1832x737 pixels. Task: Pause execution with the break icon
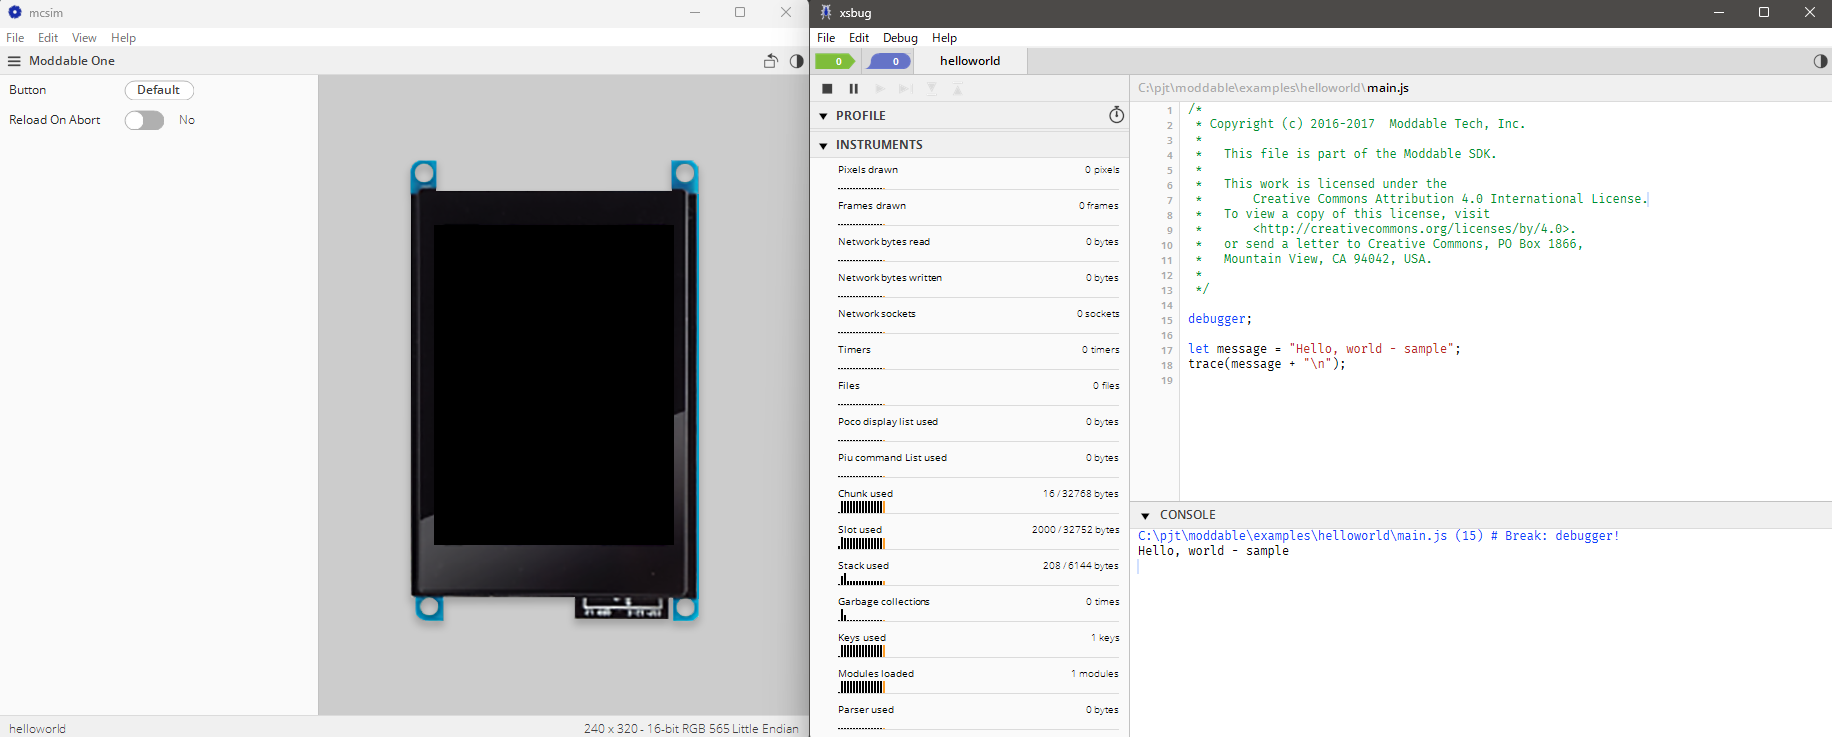[853, 89]
